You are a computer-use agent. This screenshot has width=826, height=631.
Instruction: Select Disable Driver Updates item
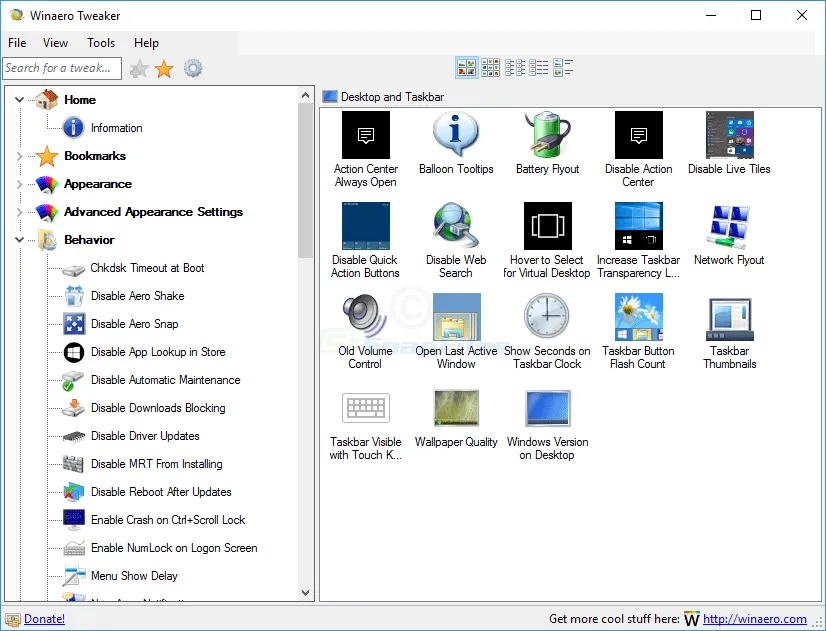click(x=145, y=436)
